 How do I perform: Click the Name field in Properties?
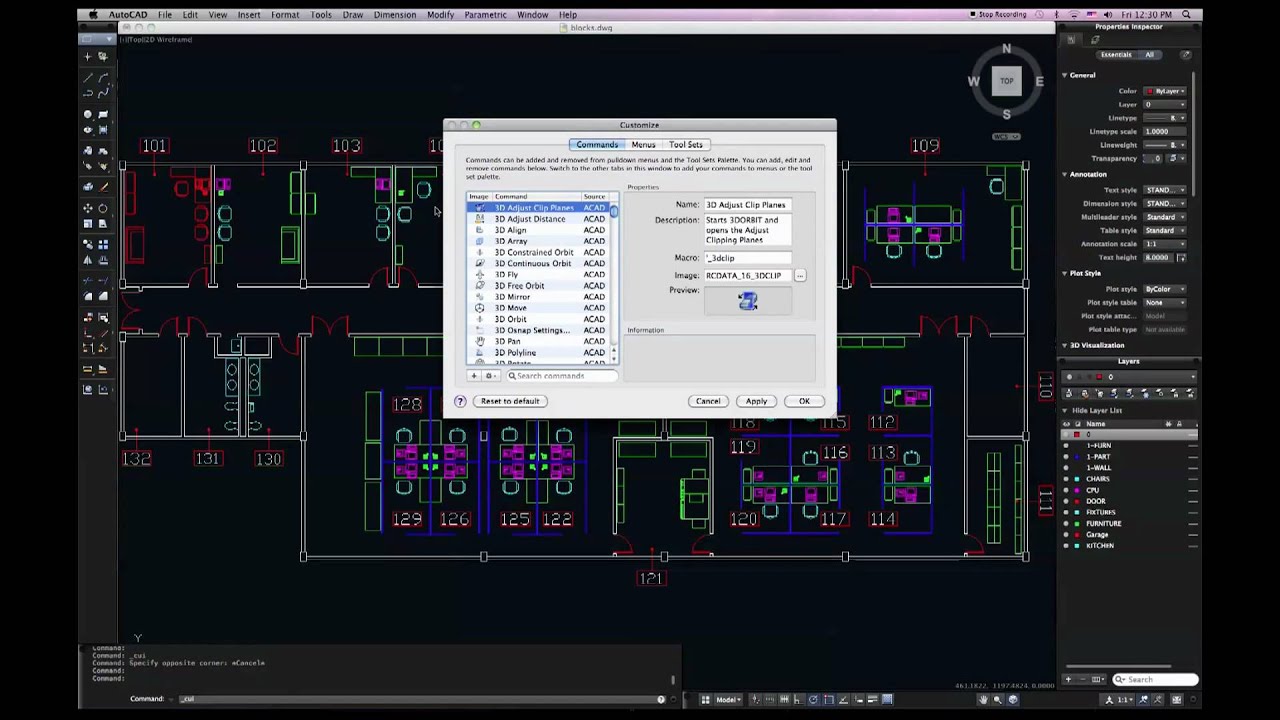pos(747,204)
